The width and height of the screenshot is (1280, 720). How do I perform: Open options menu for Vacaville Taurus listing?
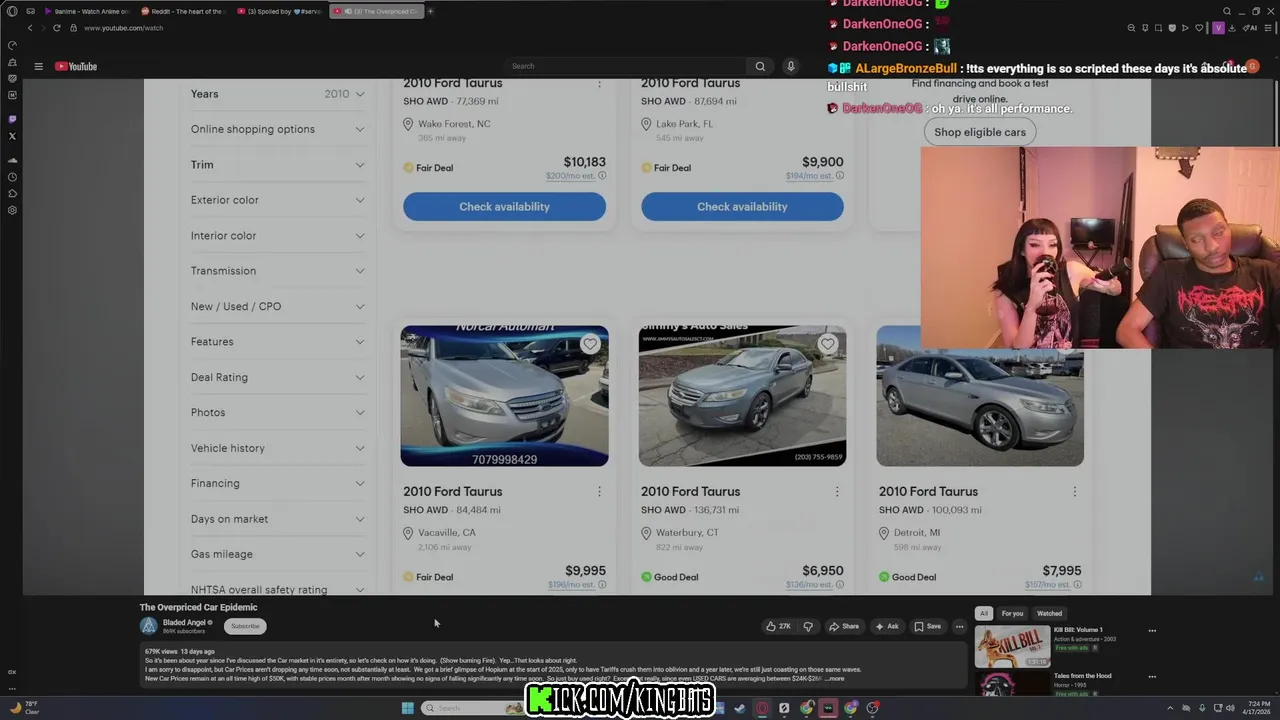tap(599, 492)
